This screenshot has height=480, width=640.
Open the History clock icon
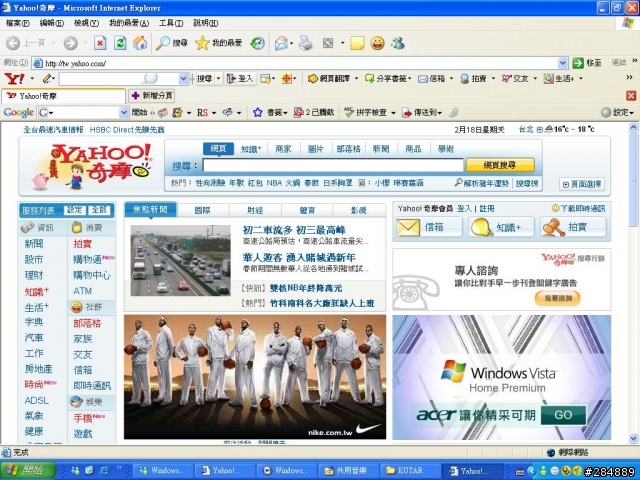(x=258, y=43)
